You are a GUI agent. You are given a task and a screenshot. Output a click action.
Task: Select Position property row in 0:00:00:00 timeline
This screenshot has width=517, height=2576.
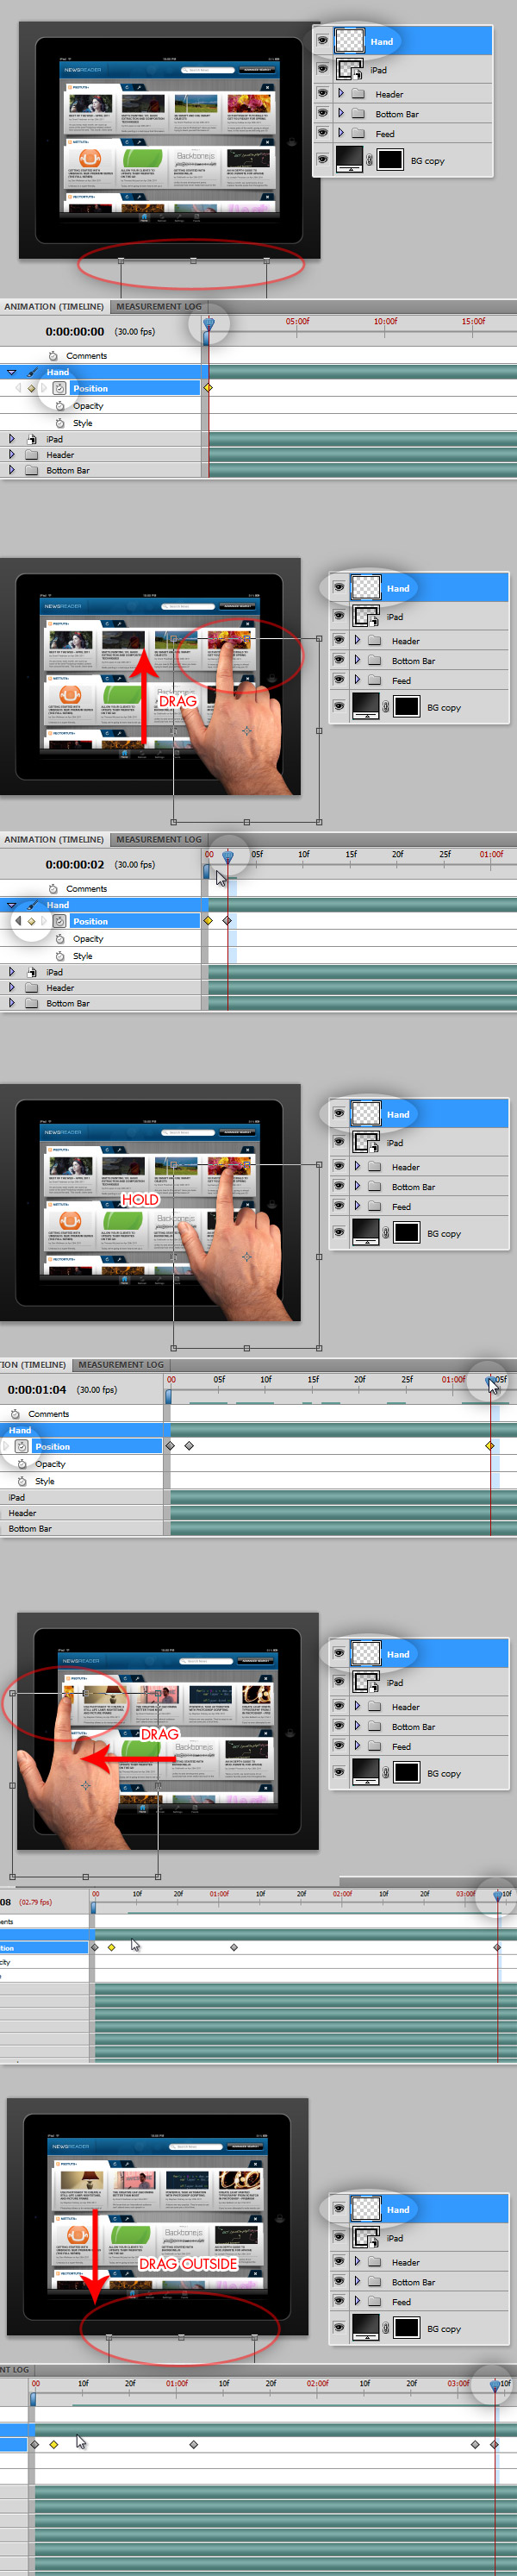(x=100, y=388)
